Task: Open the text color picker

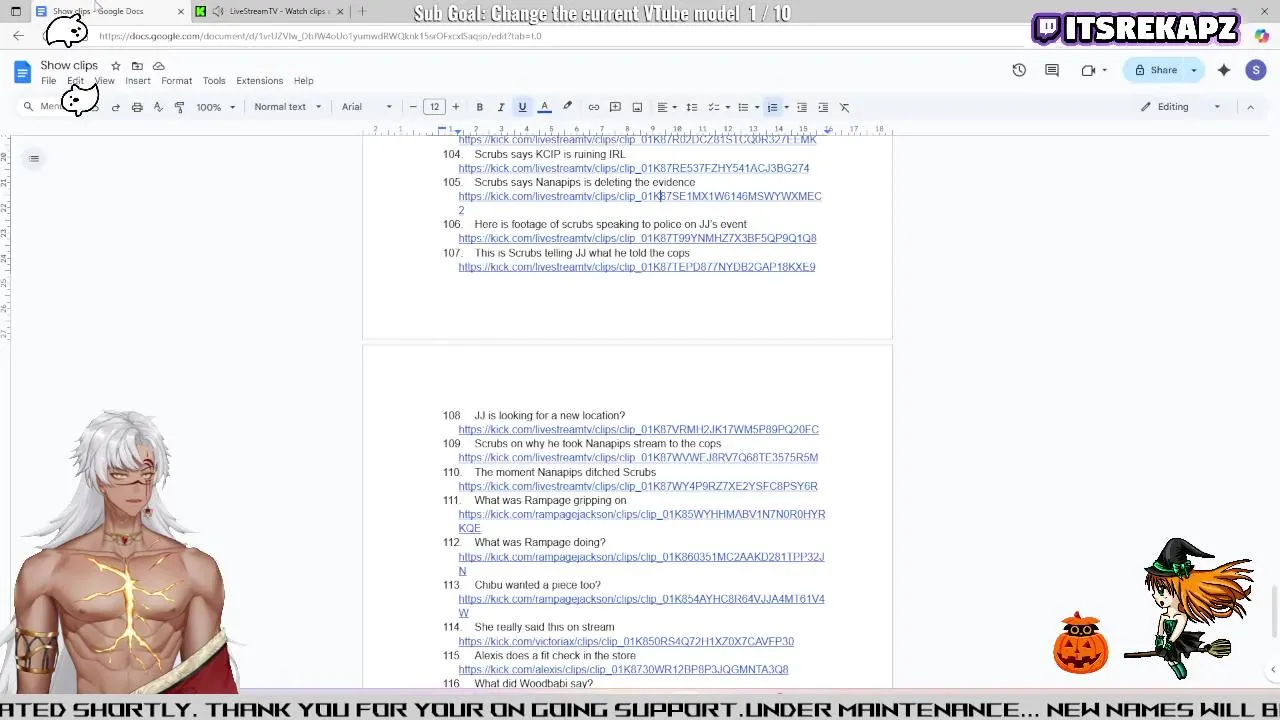Action: click(545, 107)
